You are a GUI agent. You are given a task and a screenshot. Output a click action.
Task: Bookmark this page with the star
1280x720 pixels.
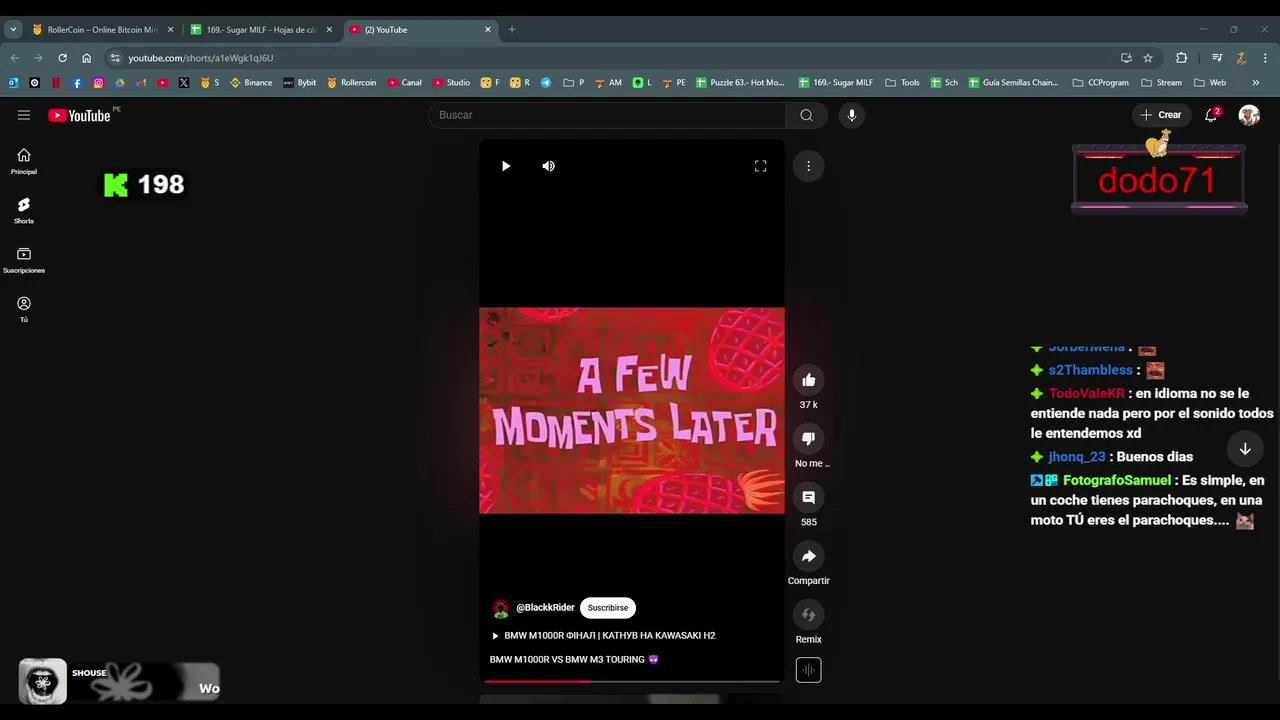tap(1148, 58)
